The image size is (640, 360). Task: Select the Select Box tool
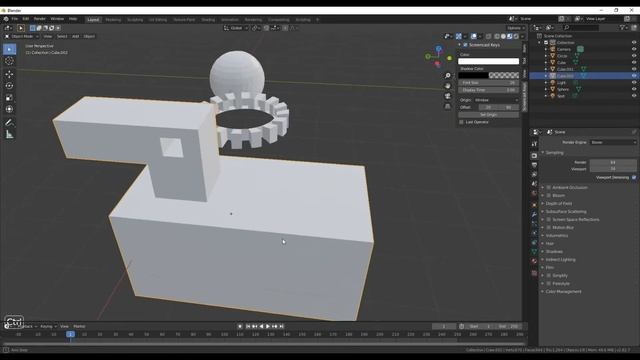point(9,49)
